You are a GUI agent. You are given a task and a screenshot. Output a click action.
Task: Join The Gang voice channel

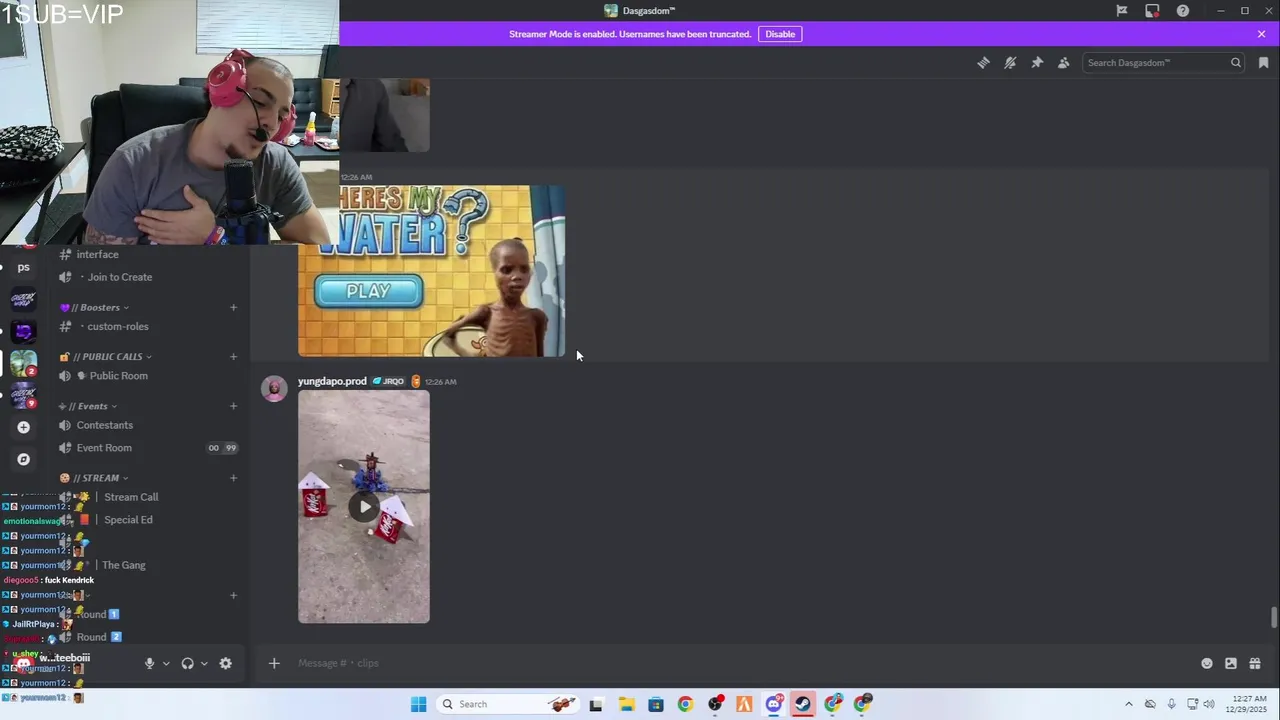(123, 565)
